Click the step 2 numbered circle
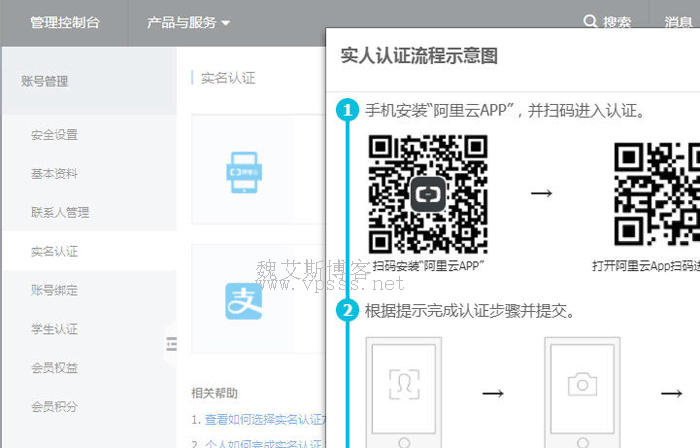700x448 pixels. [x=348, y=310]
